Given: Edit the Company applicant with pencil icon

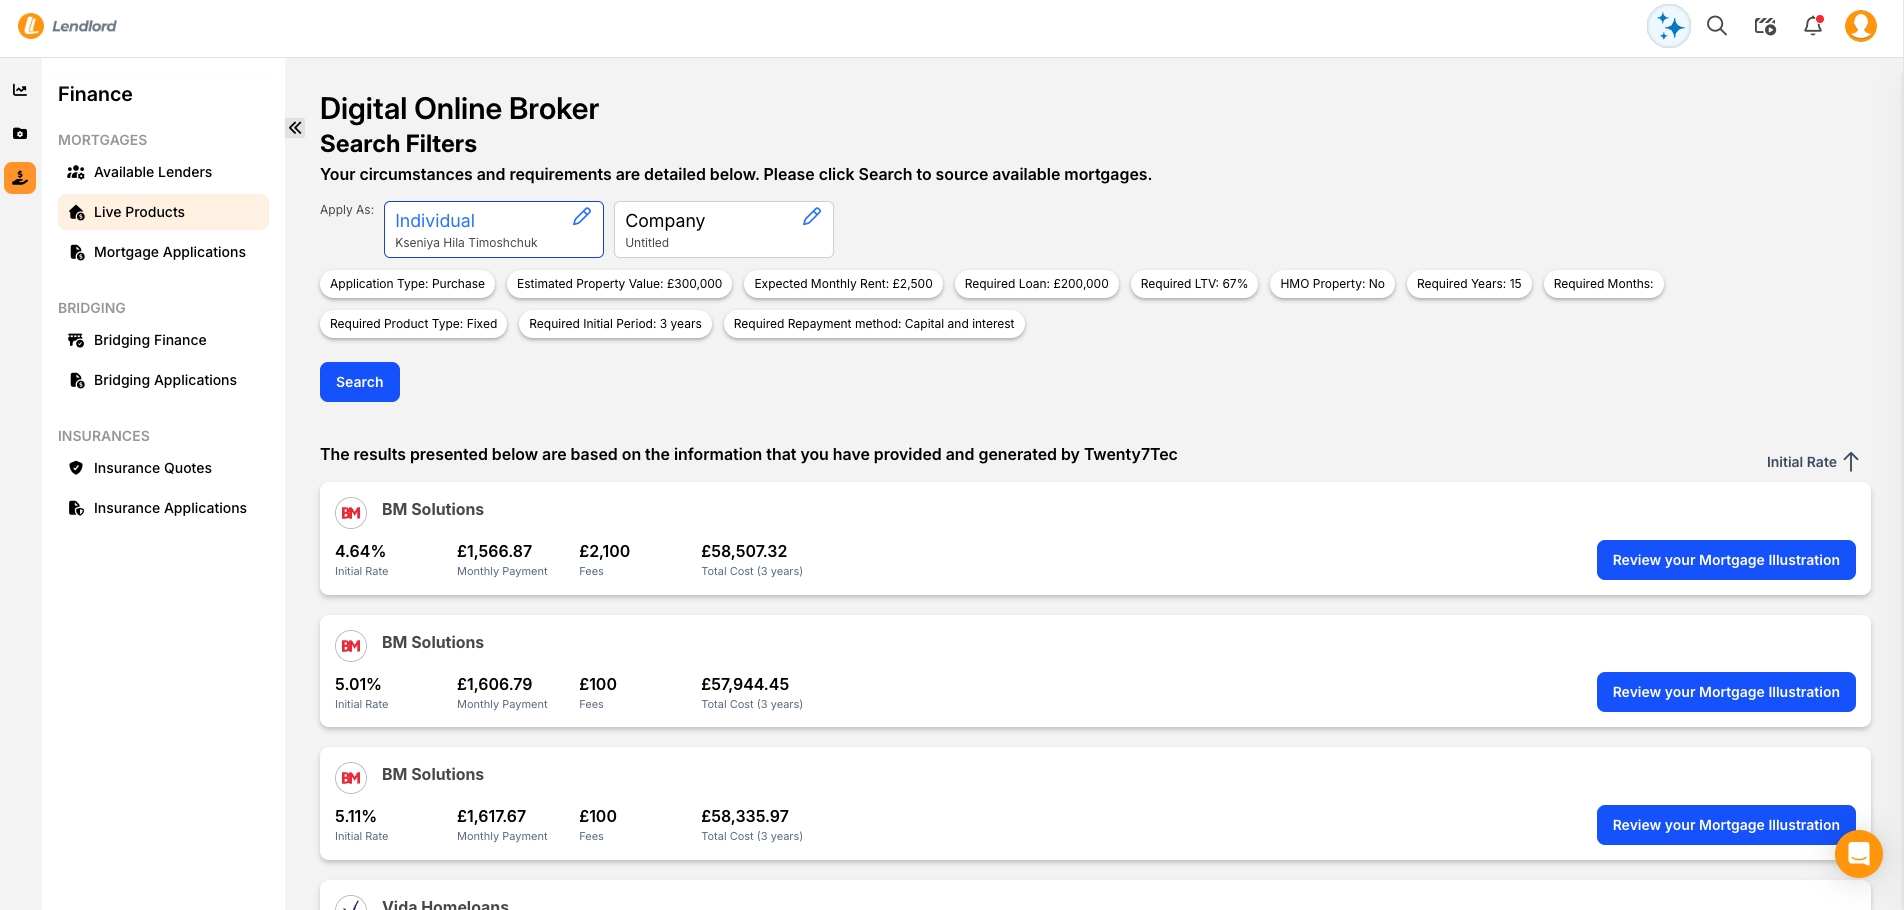Looking at the screenshot, I should click(x=812, y=217).
